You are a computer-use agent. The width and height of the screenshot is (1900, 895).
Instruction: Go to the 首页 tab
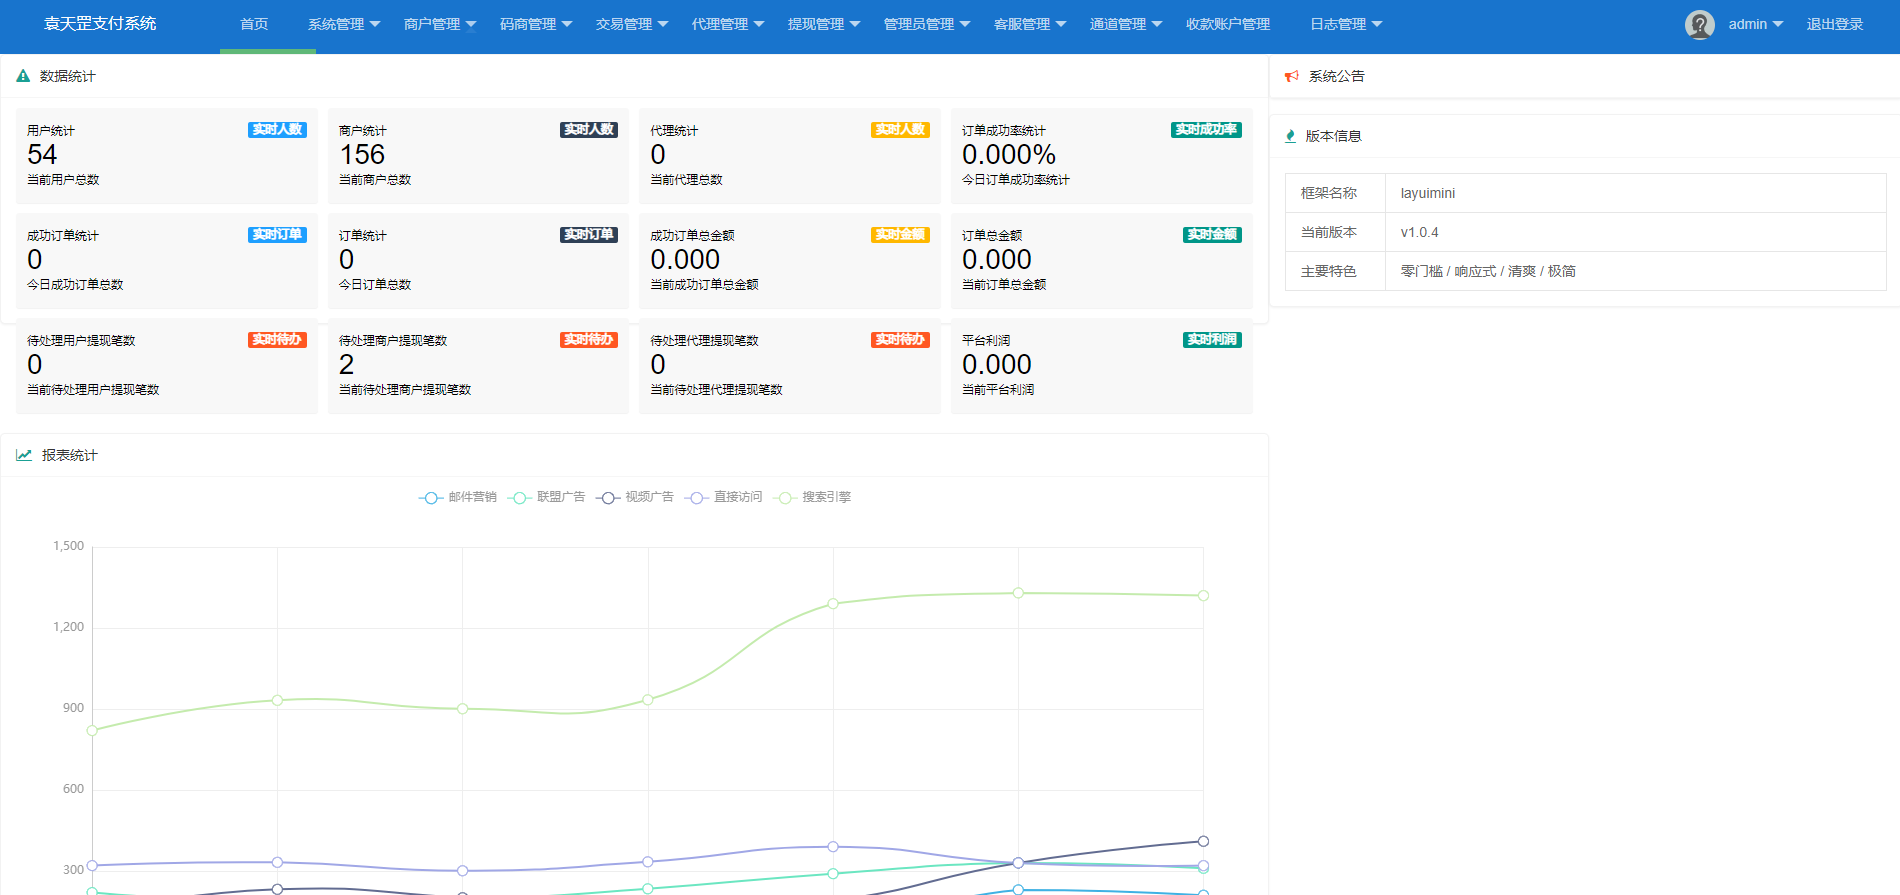coord(254,24)
